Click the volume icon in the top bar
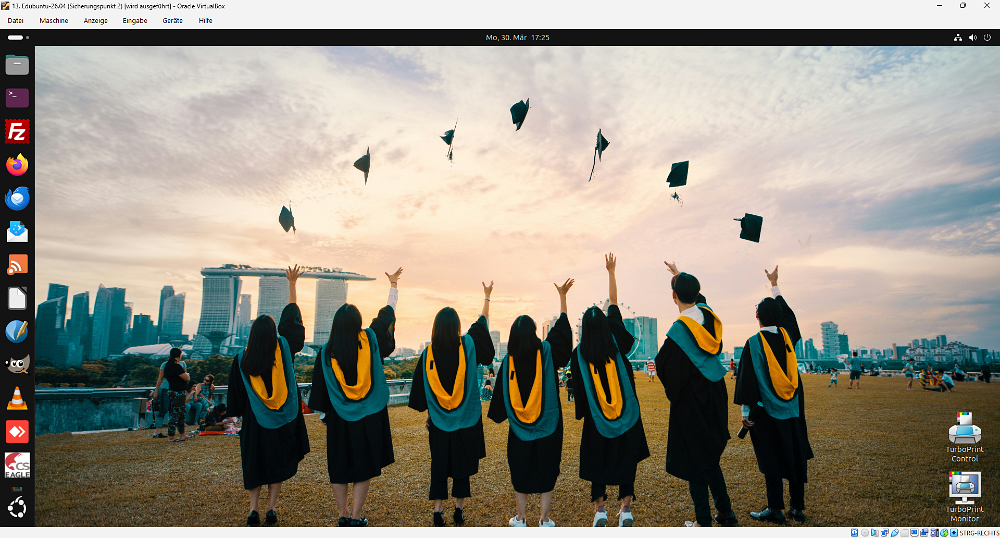Screen dimensions: 1000x538 coord(972,37)
